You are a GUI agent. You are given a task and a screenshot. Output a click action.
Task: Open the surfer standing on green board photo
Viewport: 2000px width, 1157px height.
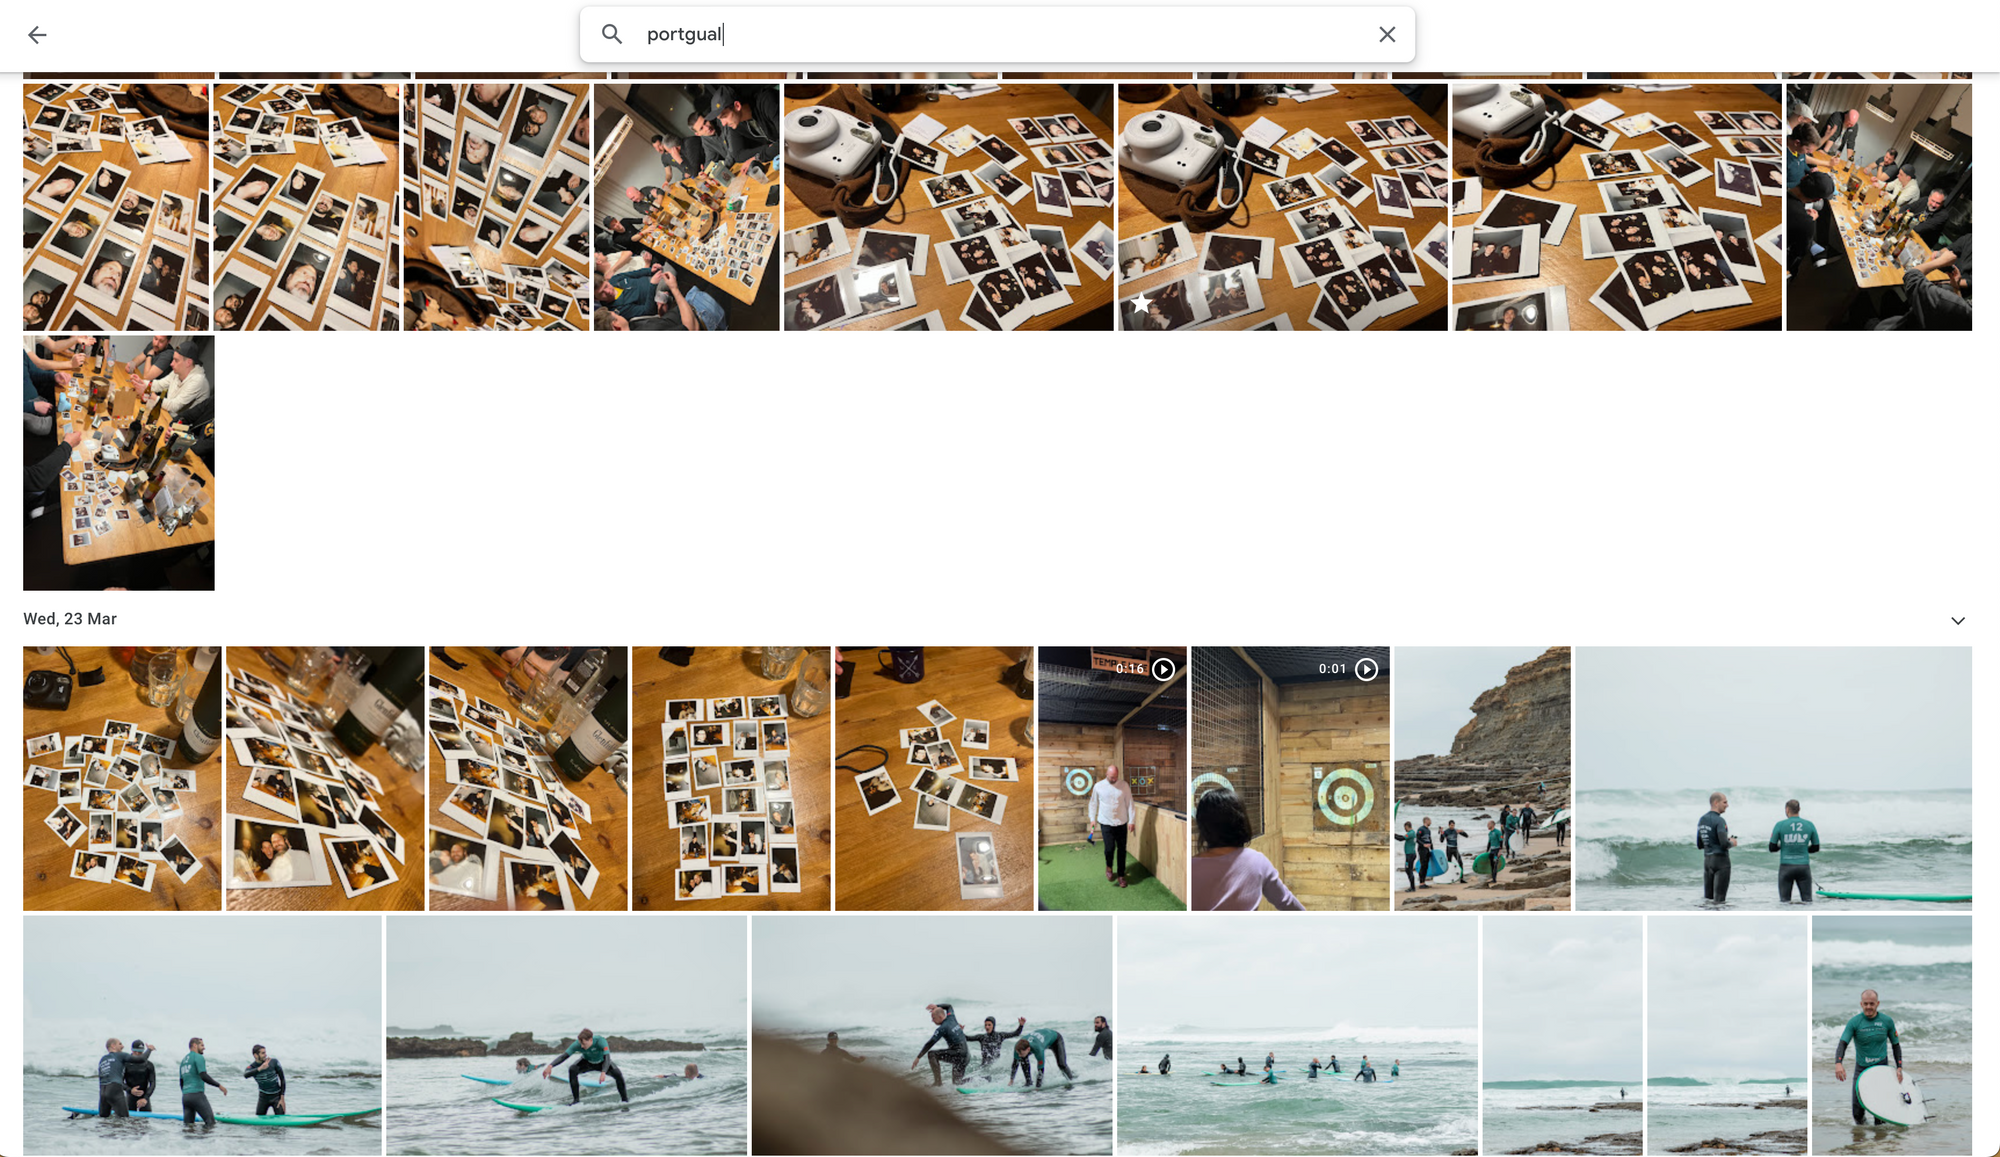click(566, 1035)
